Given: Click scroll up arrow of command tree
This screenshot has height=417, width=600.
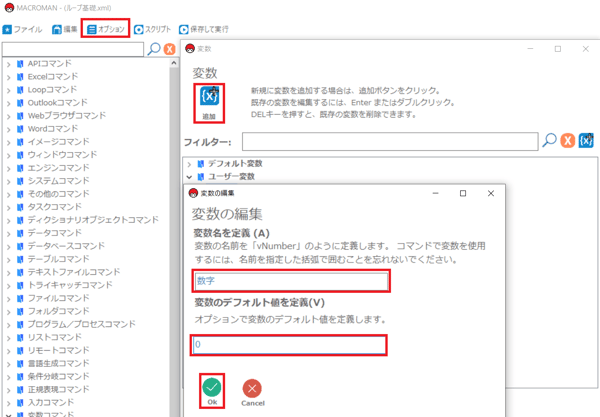Looking at the screenshot, I should pyautogui.click(x=174, y=63).
